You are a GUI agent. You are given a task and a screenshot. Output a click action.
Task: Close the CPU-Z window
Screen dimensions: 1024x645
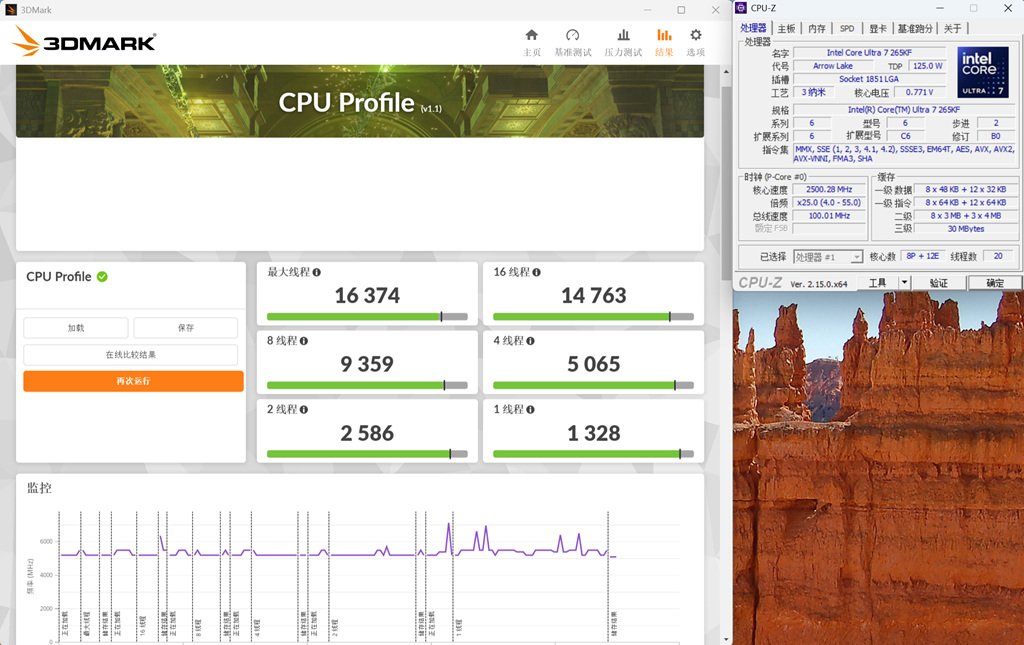[1008, 8]
